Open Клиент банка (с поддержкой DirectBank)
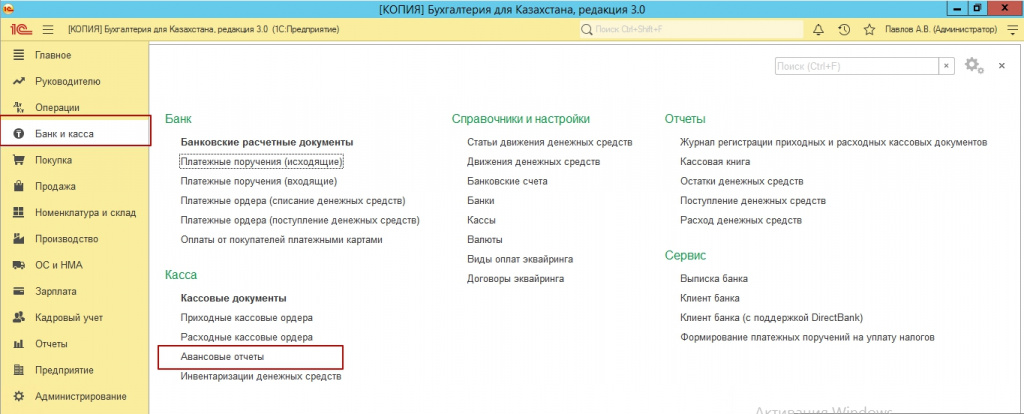 (x=771, y=318)
